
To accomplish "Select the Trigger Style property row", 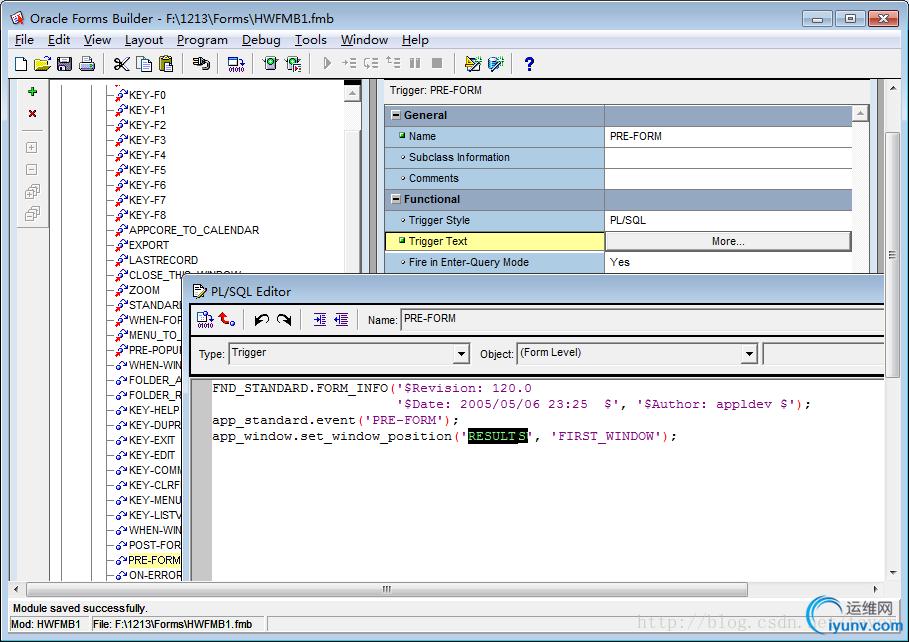I will click(618, 220).
